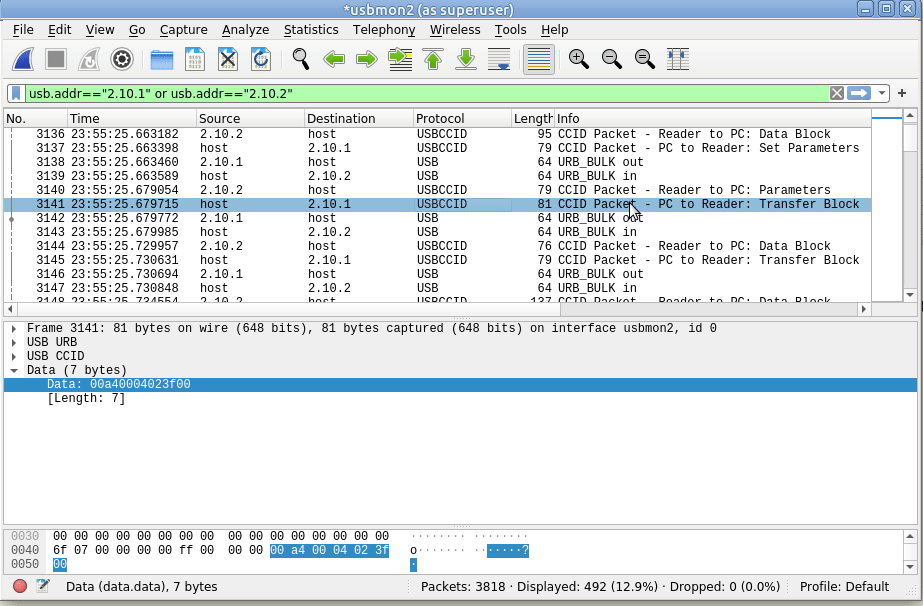Reset text zoom to normal size
This screenshot has height=606, width=923.
(645, 59)
